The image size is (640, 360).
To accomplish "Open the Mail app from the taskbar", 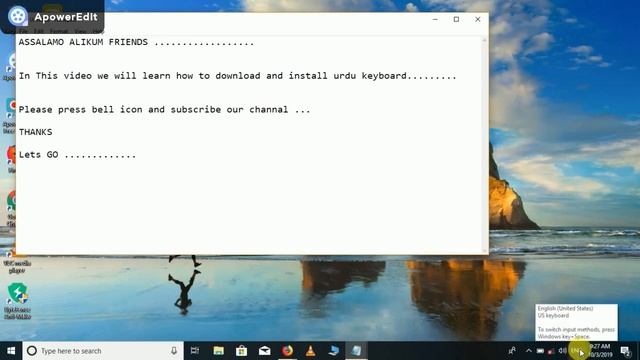I will coord(264,351).
